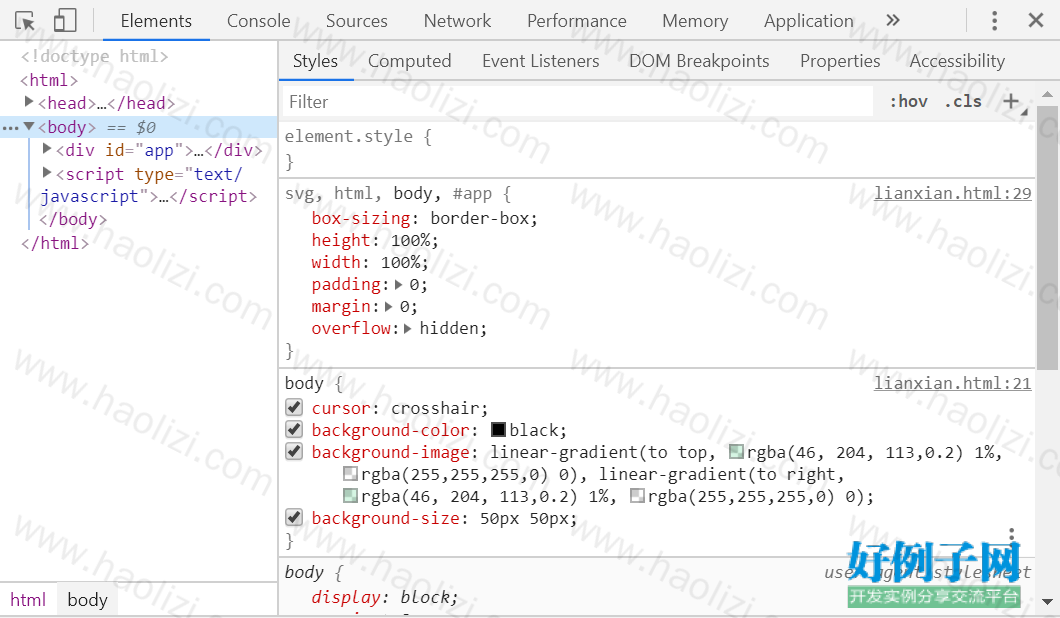Expand the script node arrow
This screenshot has width=1060, height=618.
tap(47, 172)
